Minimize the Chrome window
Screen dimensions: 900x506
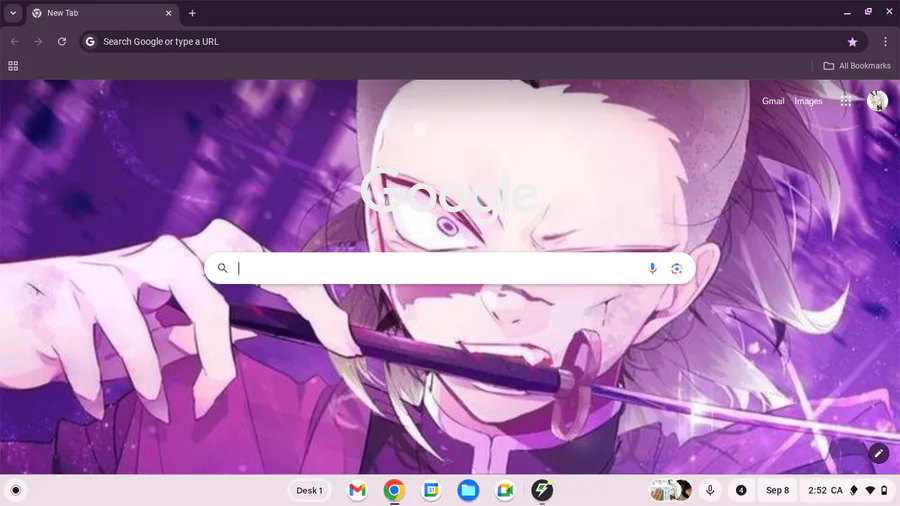[x=847, y=12]
